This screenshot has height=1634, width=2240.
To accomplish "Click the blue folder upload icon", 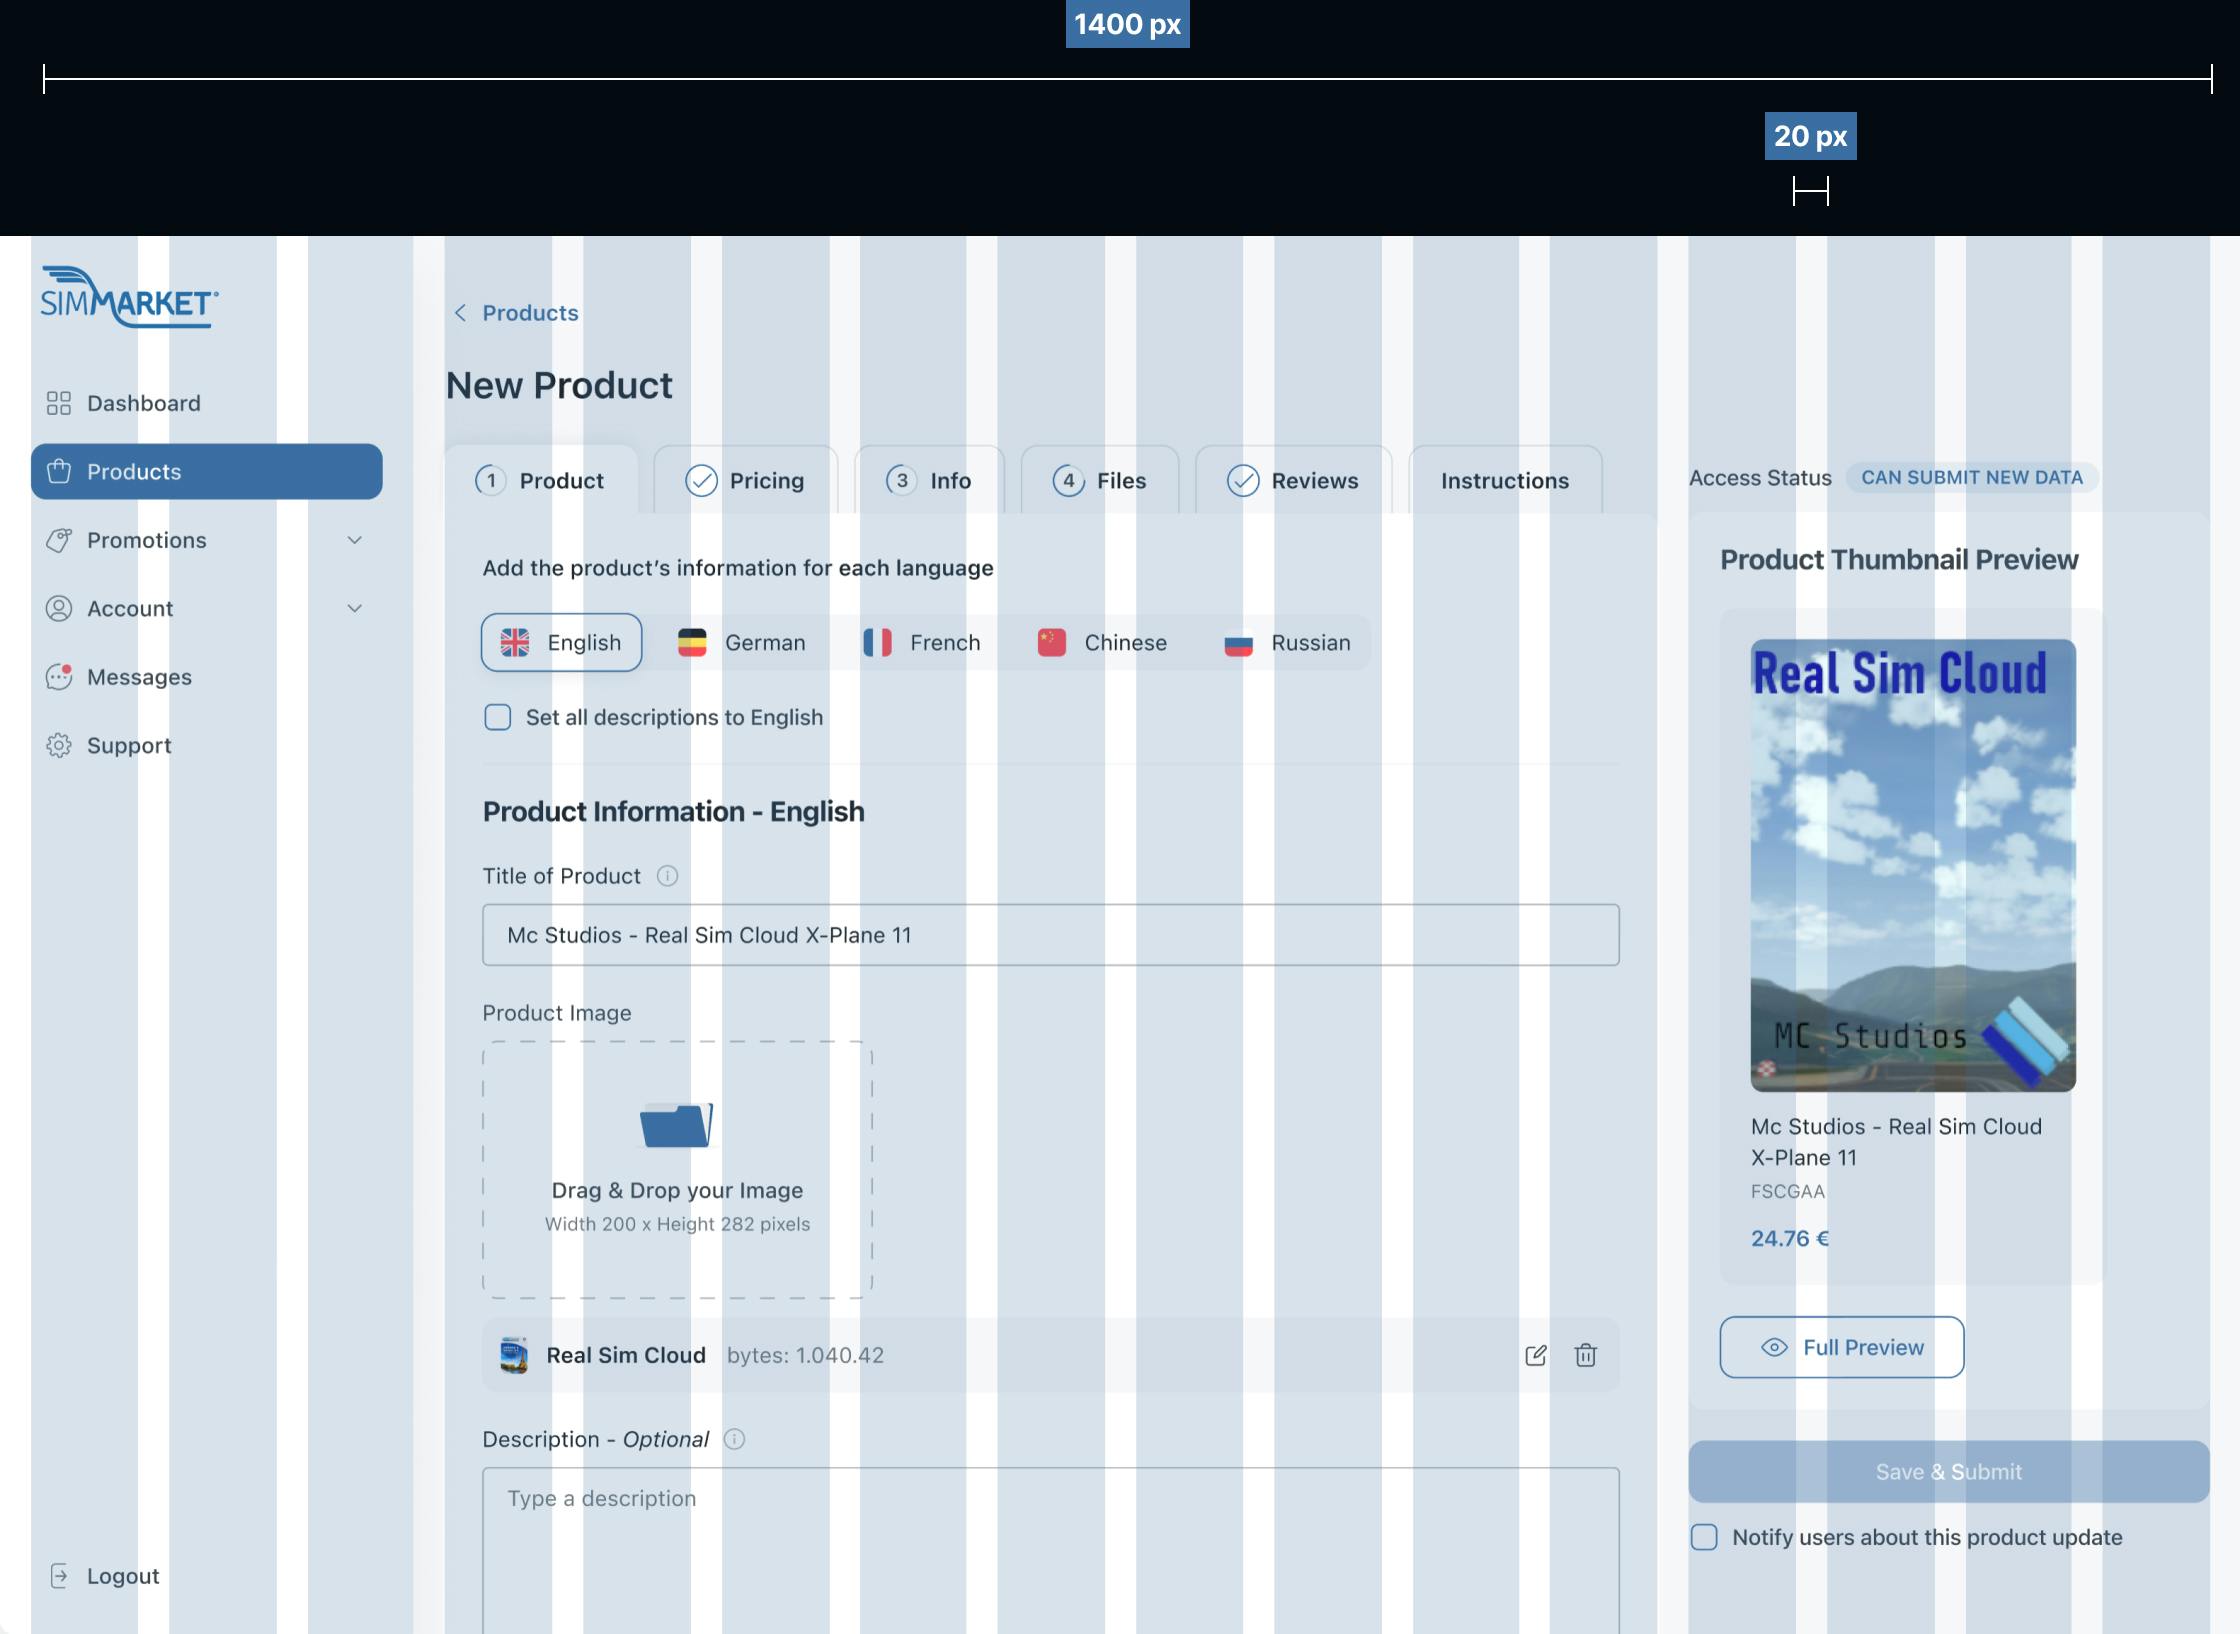I will [677, 1125].
